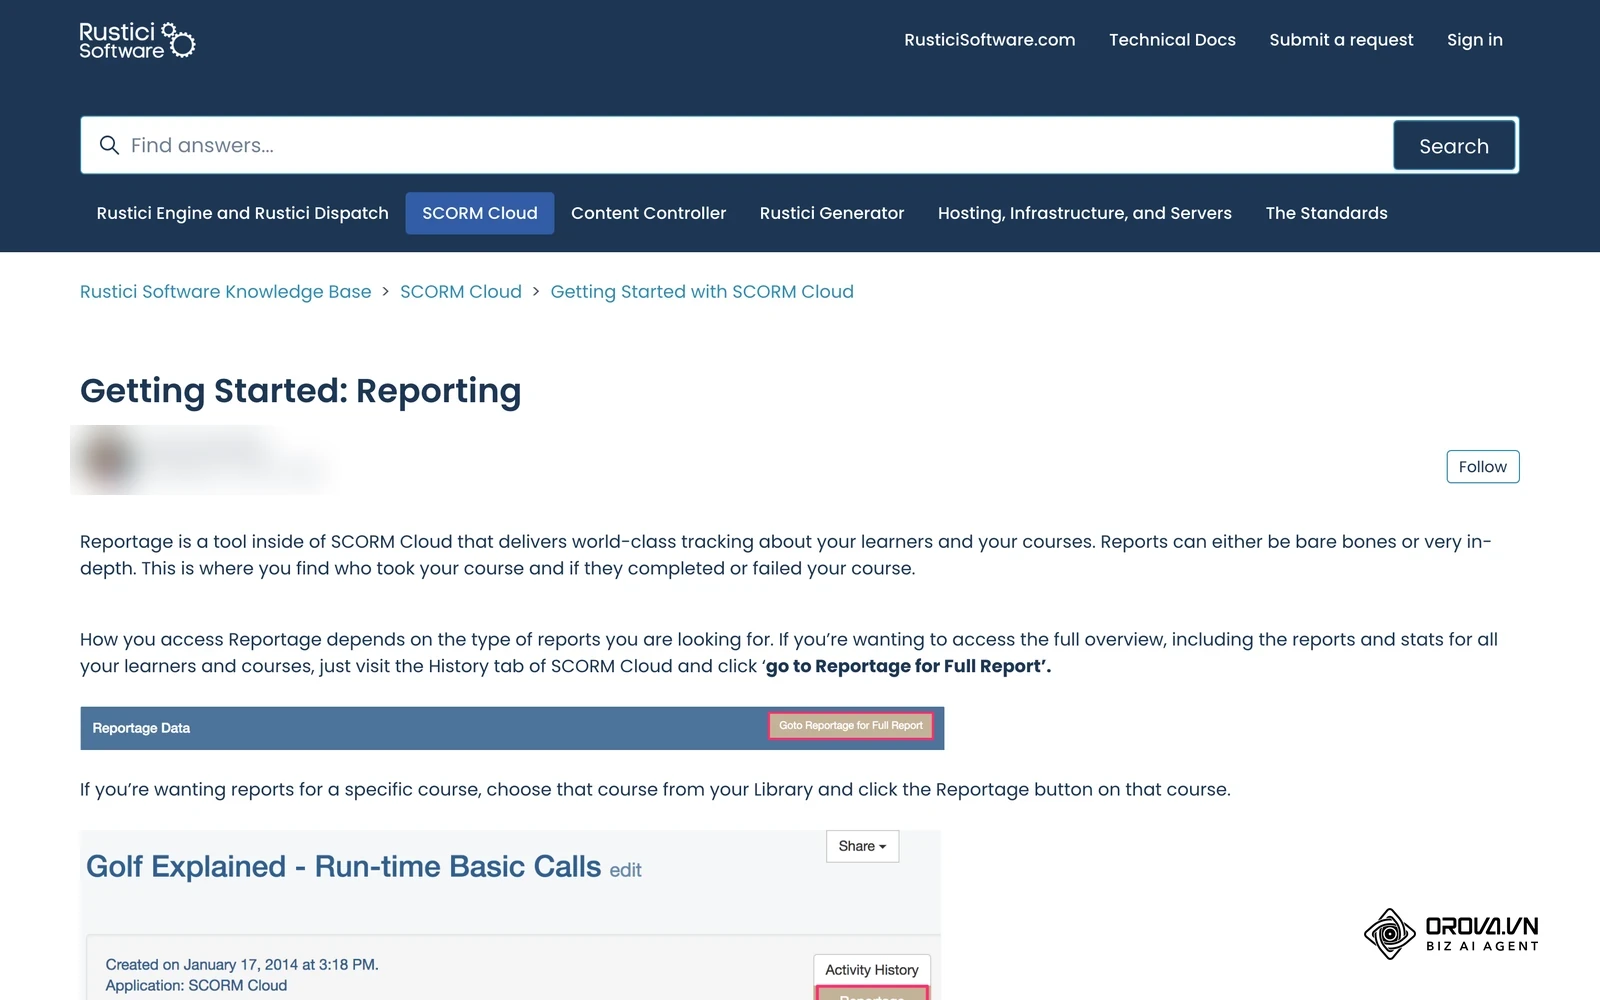The height and width of the screenshot is (1000, 1600).
Task: Click Sign in
Action: [x=1474, y=40]
